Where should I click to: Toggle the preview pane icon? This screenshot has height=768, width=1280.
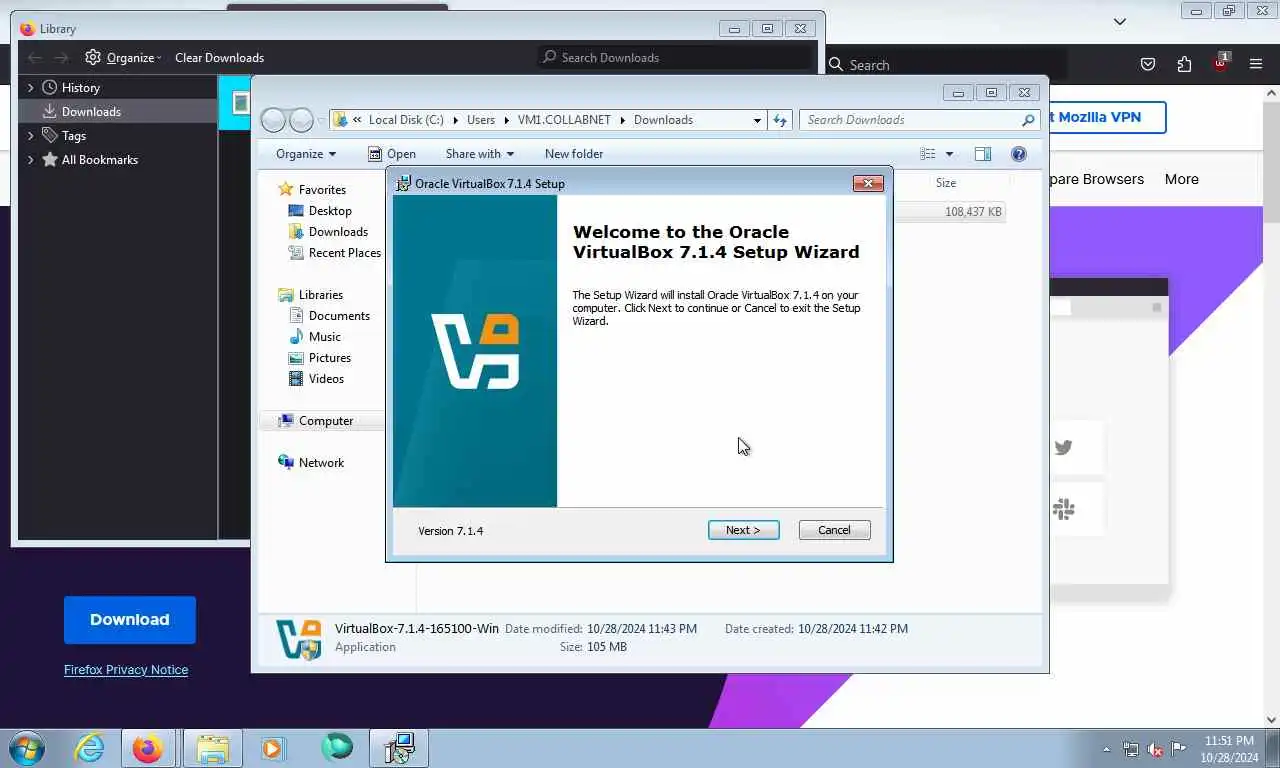coord(983,153)
